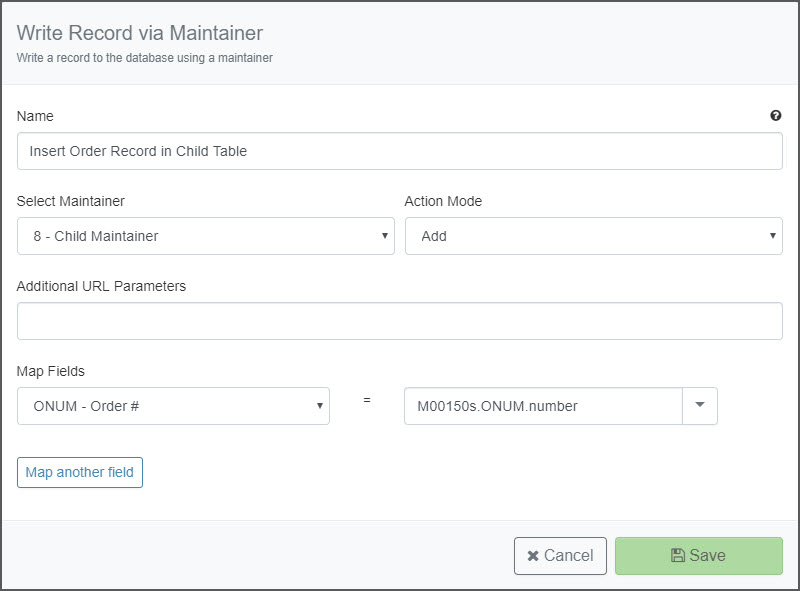Click the equals sign between mapped fields
800x591 pixels.
pyautogui.click(x=367, y=400)
